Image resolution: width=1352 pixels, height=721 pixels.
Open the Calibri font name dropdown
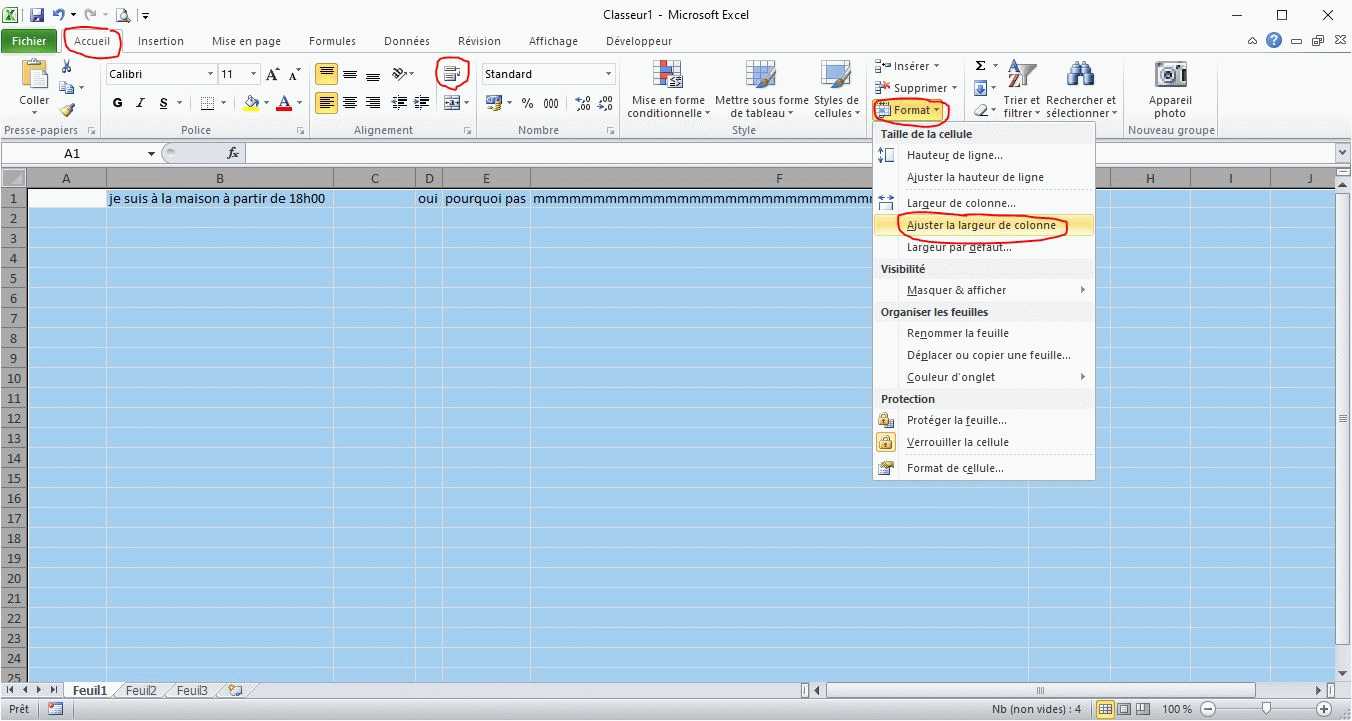coord(210,74)
